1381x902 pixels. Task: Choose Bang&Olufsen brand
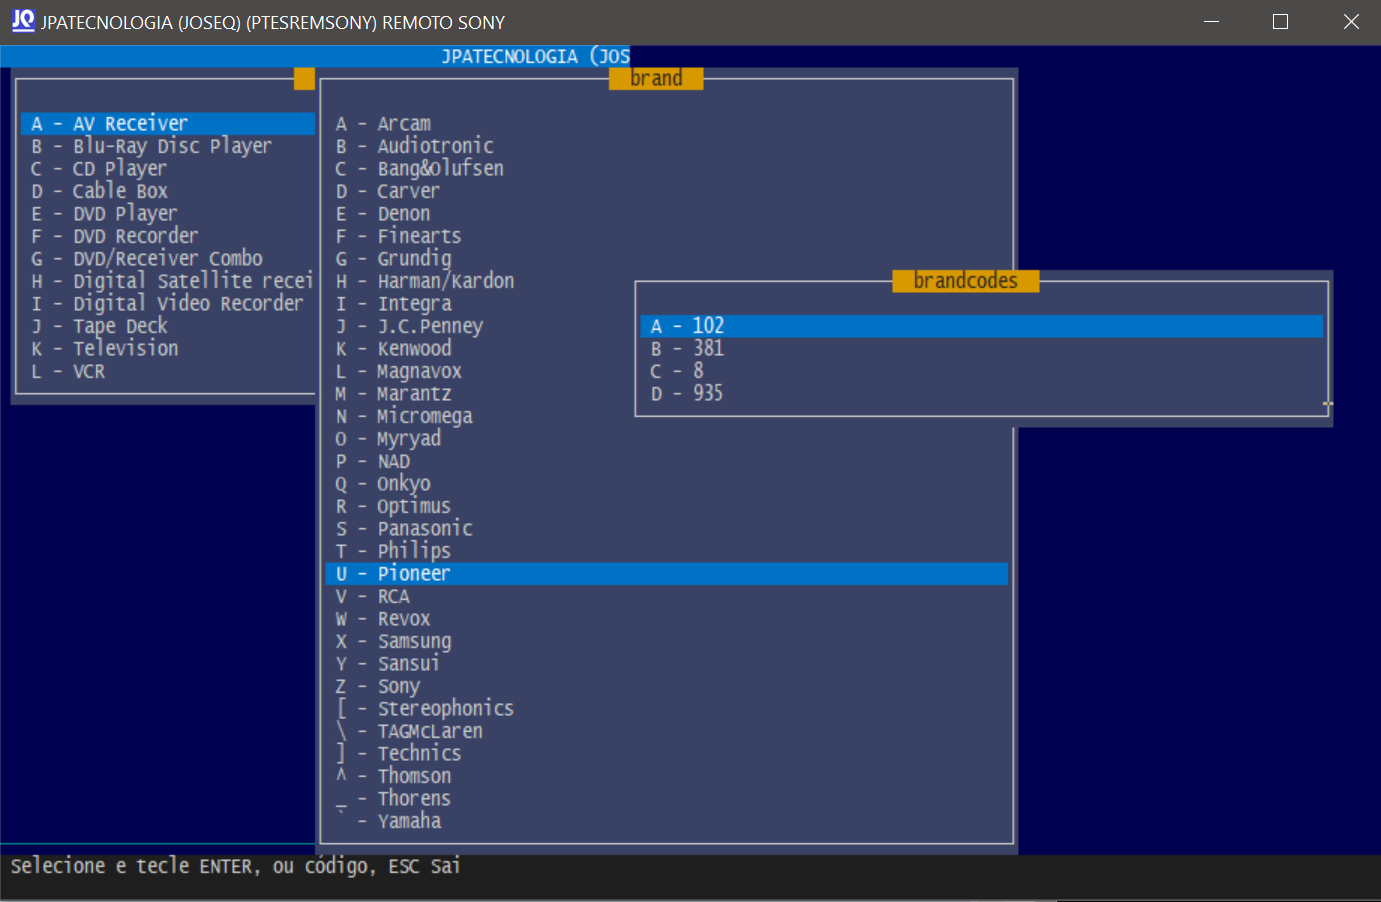click(440, 169)
